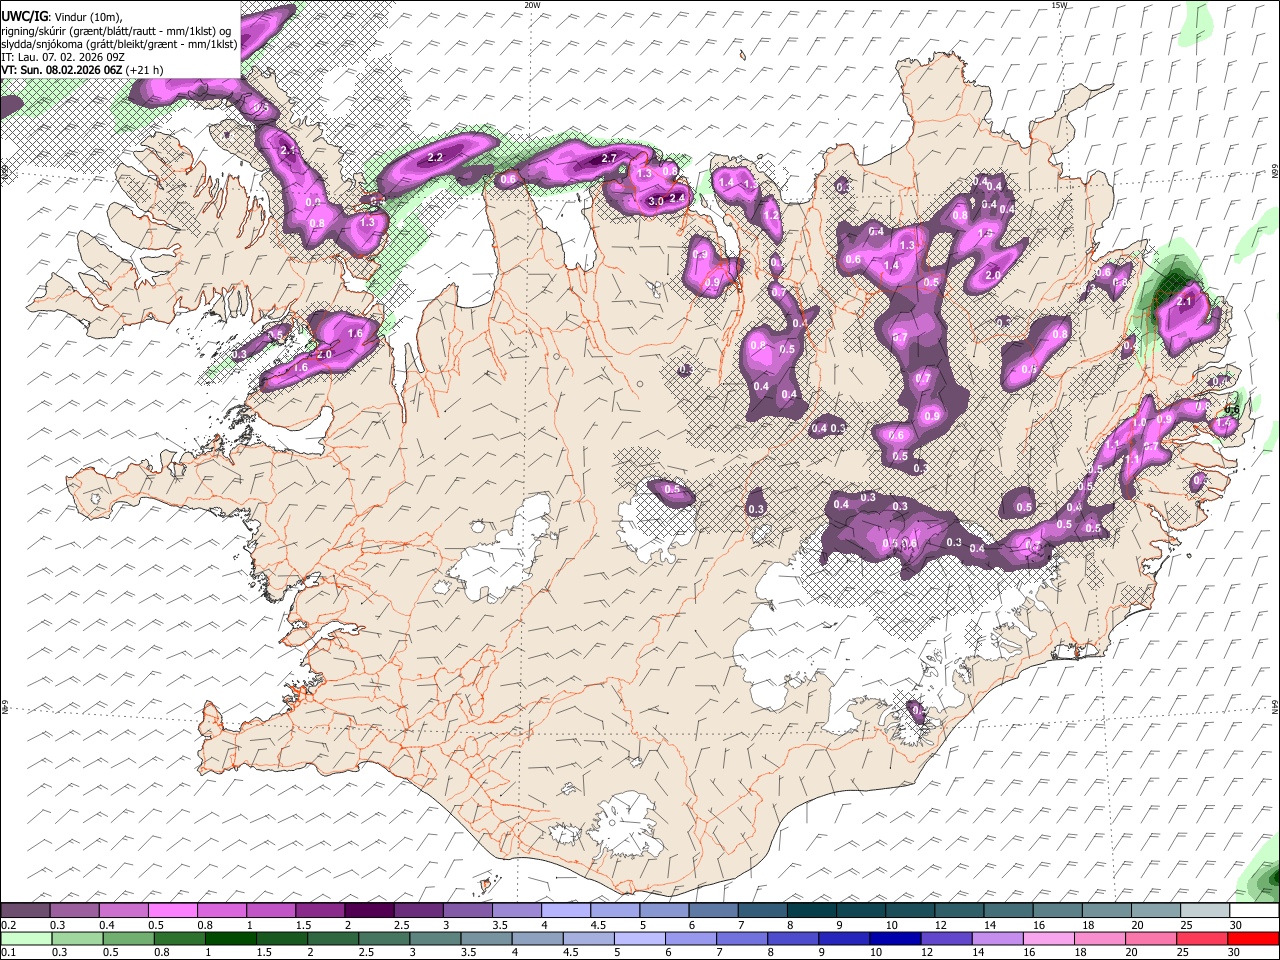Click bottom-row swatch between 10 and 12

pos(894,939)
